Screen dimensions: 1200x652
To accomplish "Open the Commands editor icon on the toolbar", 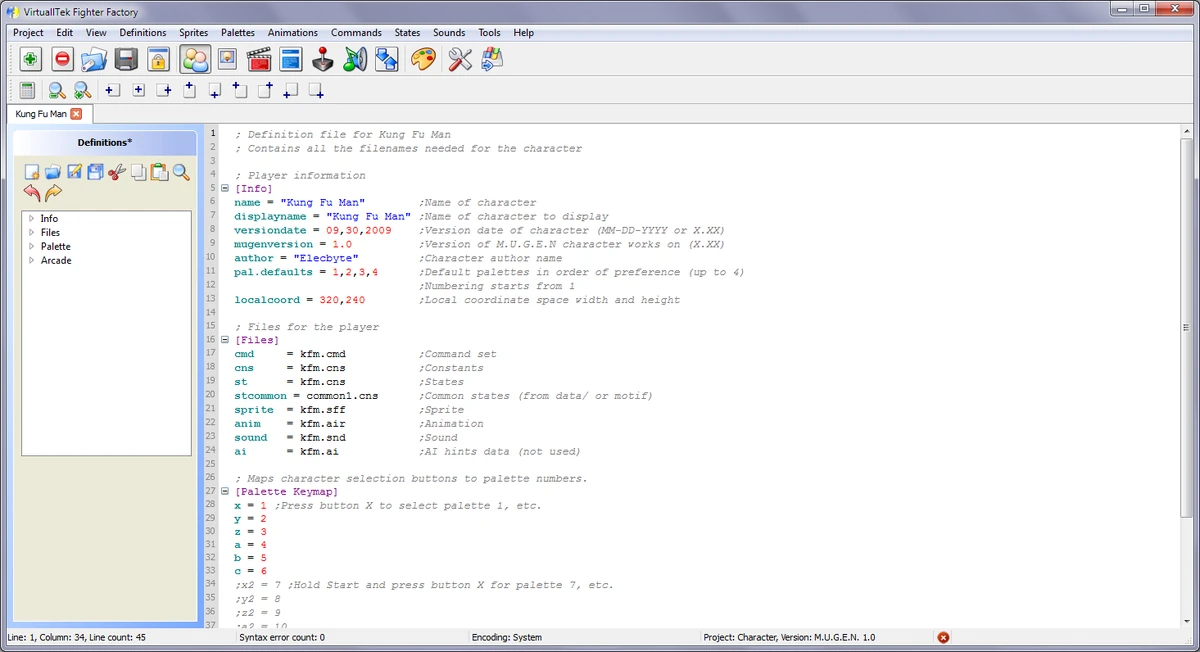I will tap(290, 59).
